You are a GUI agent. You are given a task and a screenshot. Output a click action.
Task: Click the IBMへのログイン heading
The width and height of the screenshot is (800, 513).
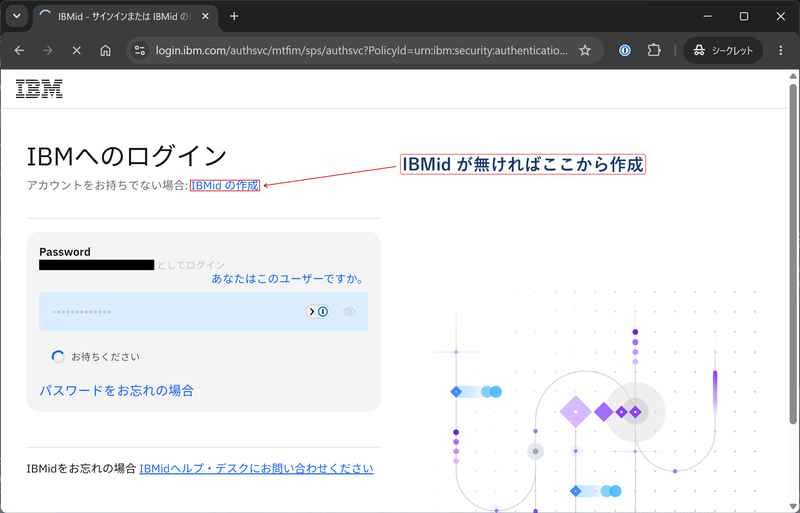point(127,156)
